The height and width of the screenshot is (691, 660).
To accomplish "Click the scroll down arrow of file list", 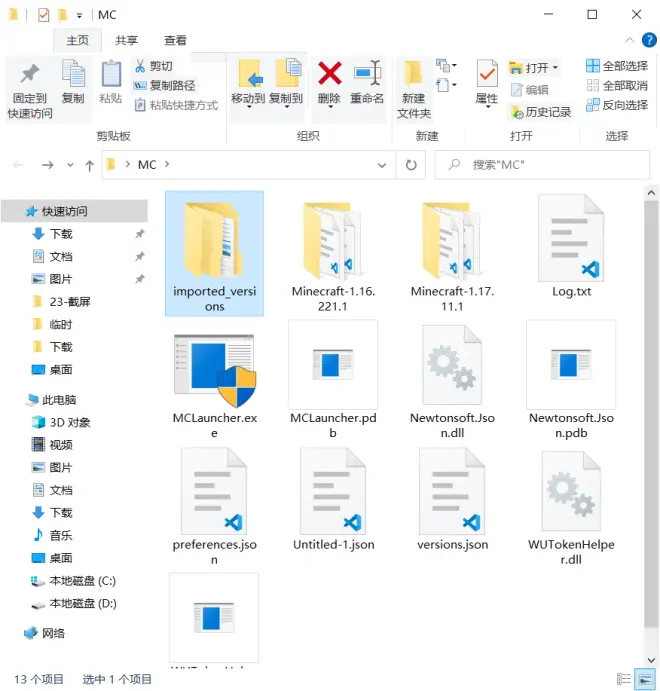I will [x=651, y=660].
